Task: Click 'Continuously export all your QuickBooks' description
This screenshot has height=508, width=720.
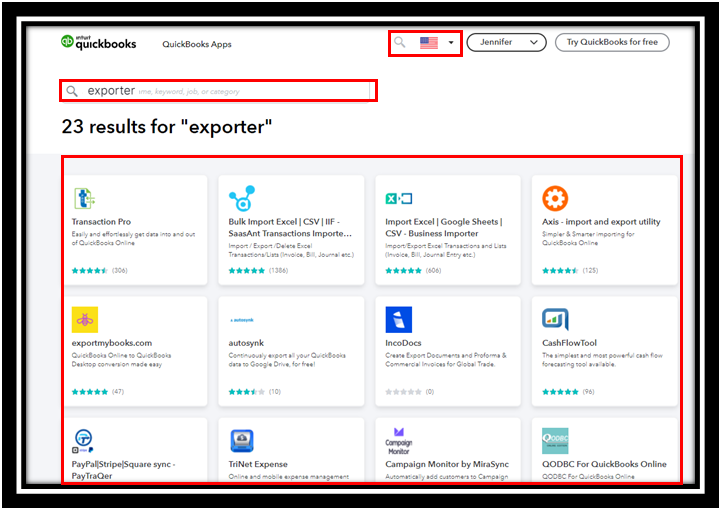Action: 287,360
